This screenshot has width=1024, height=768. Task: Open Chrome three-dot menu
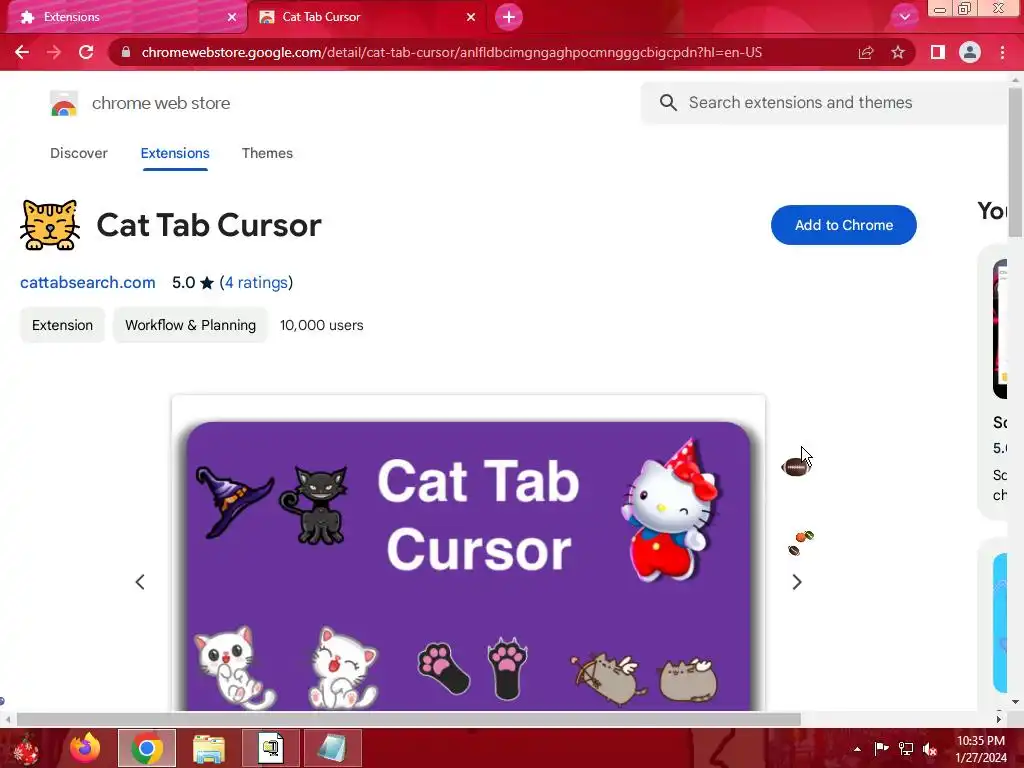click(x=1002, y=52)
